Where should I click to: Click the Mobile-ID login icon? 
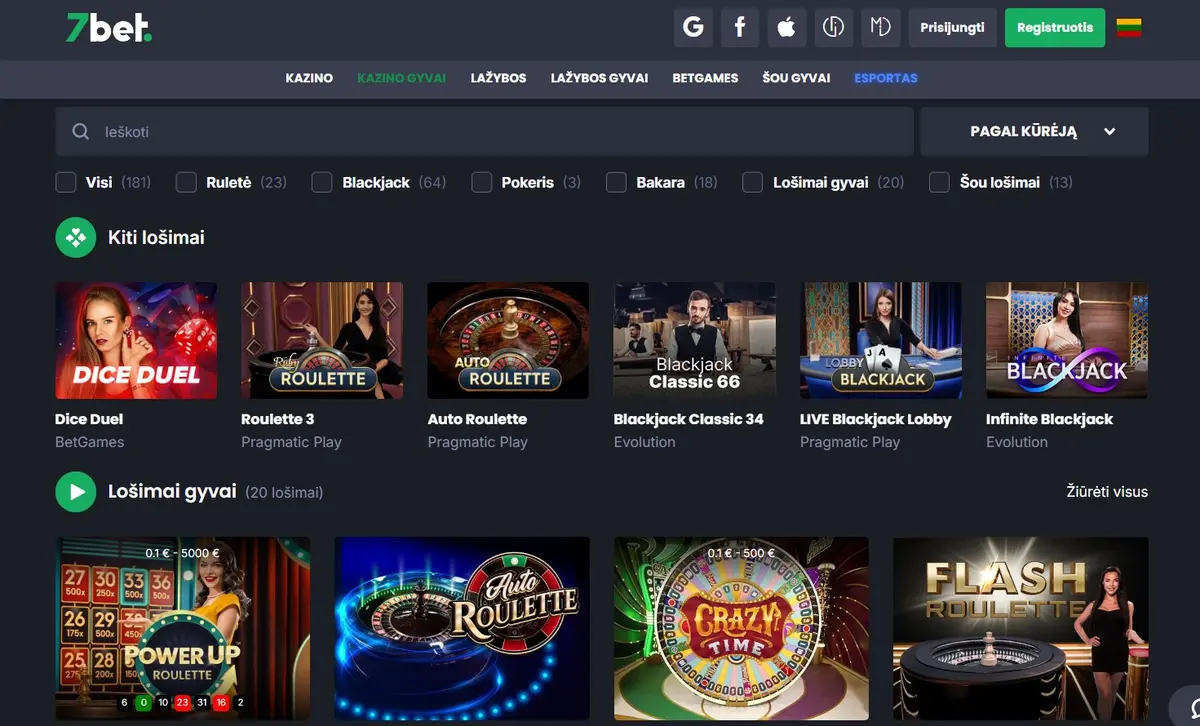tap(881, 28)
